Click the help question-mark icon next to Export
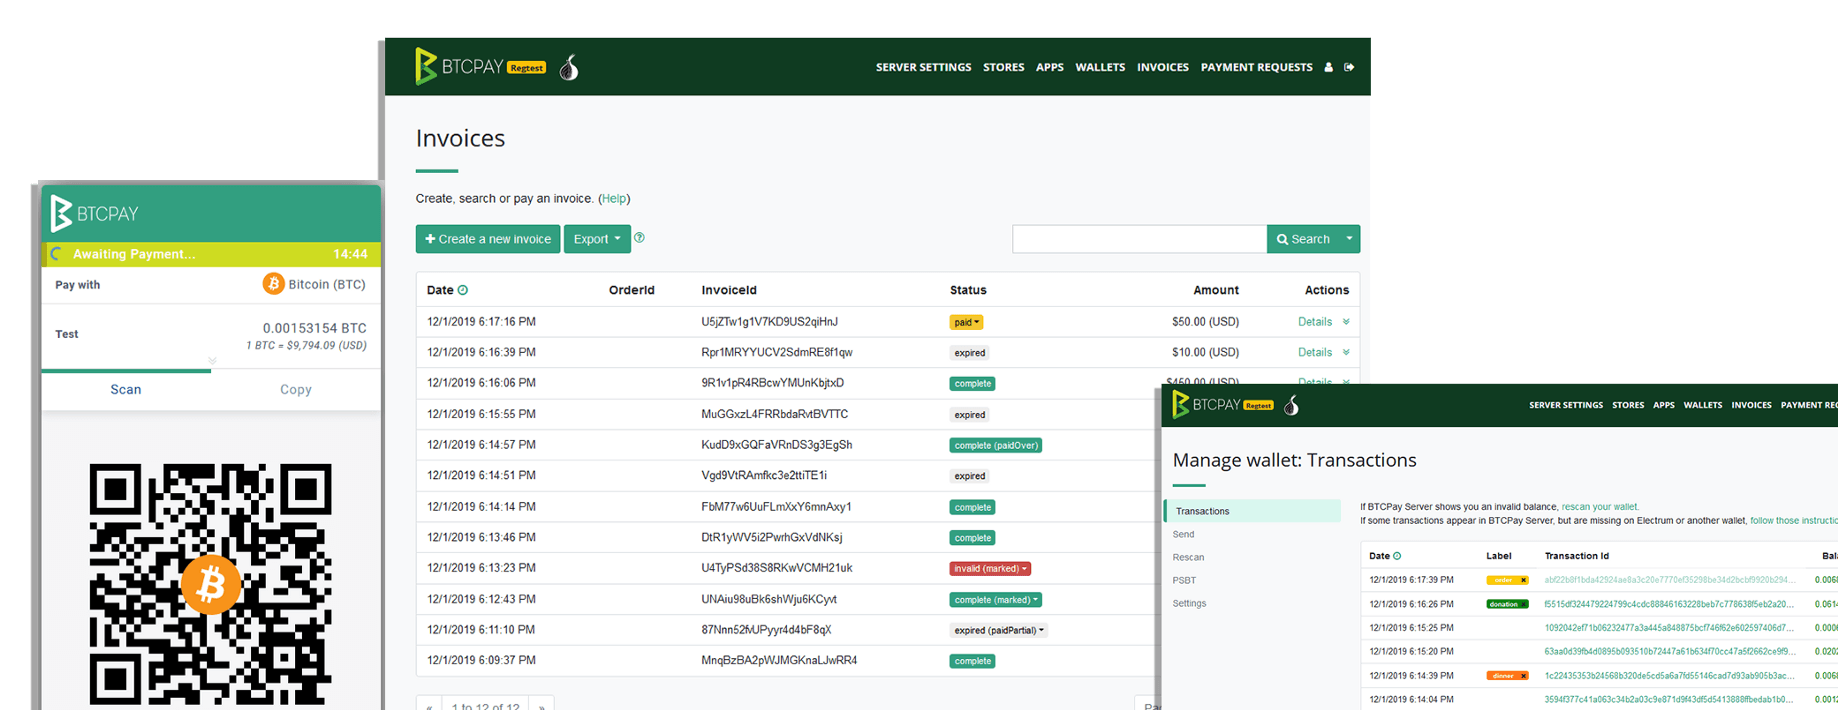 [639, 238]
